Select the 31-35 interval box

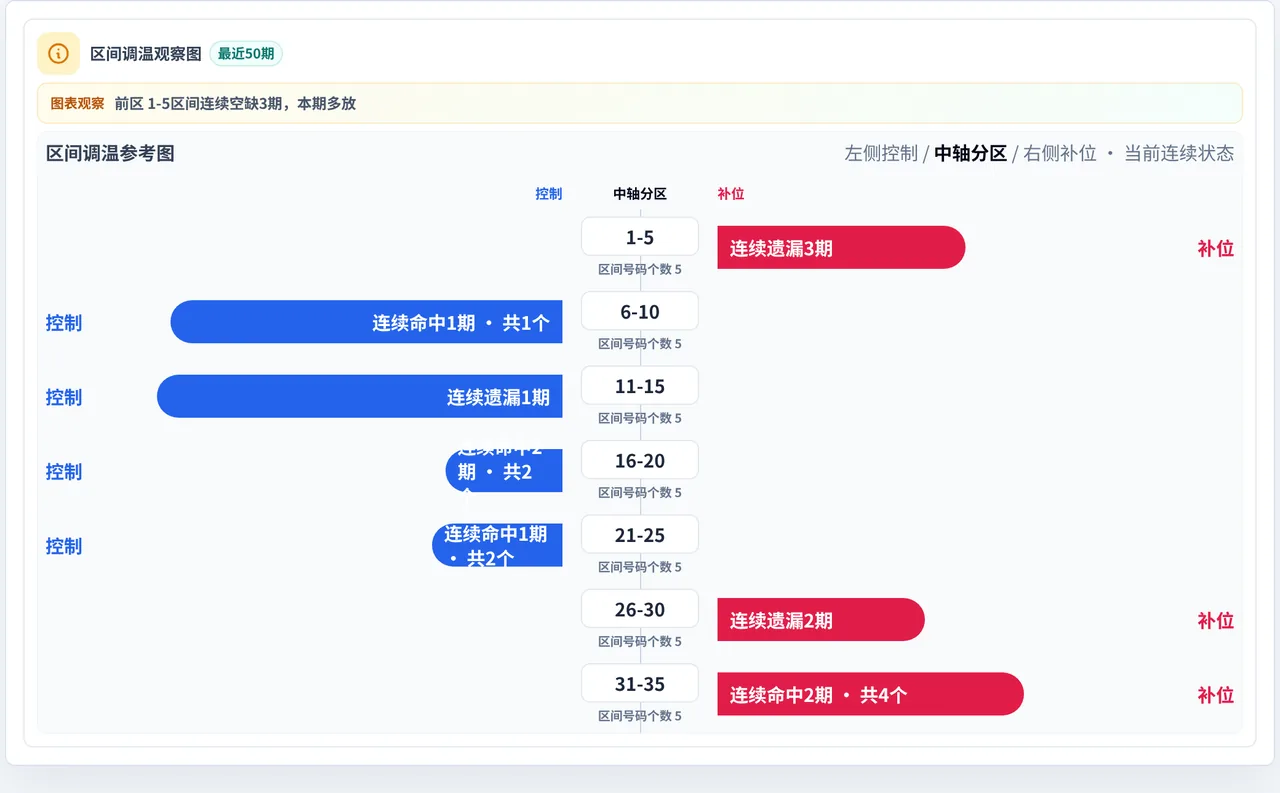click(640, 684)
